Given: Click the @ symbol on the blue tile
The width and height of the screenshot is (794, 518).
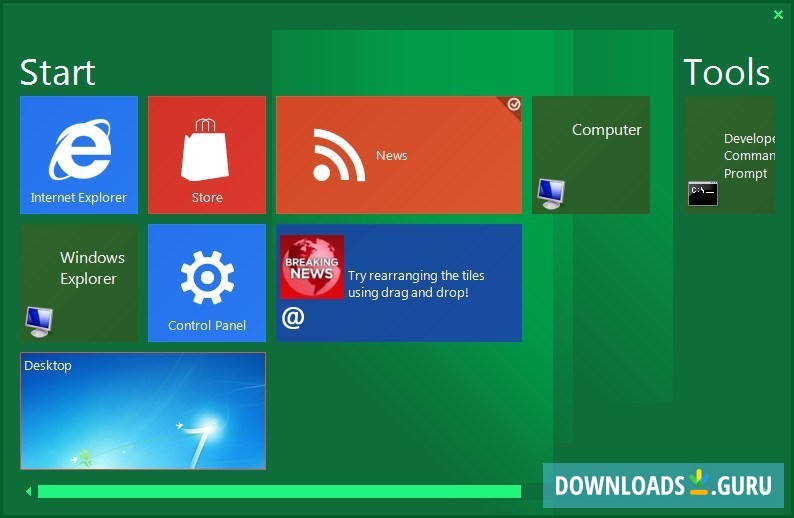Looking at the screenshot, I should [293, 318].
